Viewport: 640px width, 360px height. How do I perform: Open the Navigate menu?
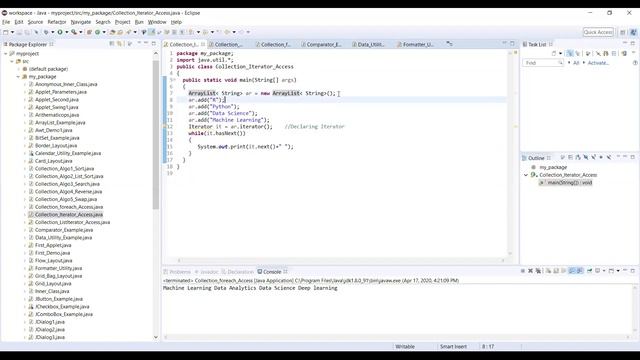(x=81, y=22)
